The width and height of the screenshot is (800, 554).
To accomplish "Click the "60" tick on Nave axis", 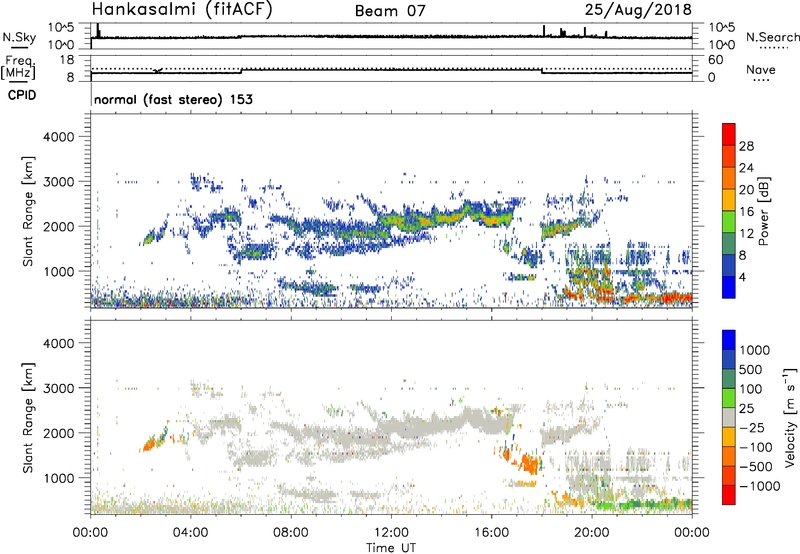I will click(715, 60).
